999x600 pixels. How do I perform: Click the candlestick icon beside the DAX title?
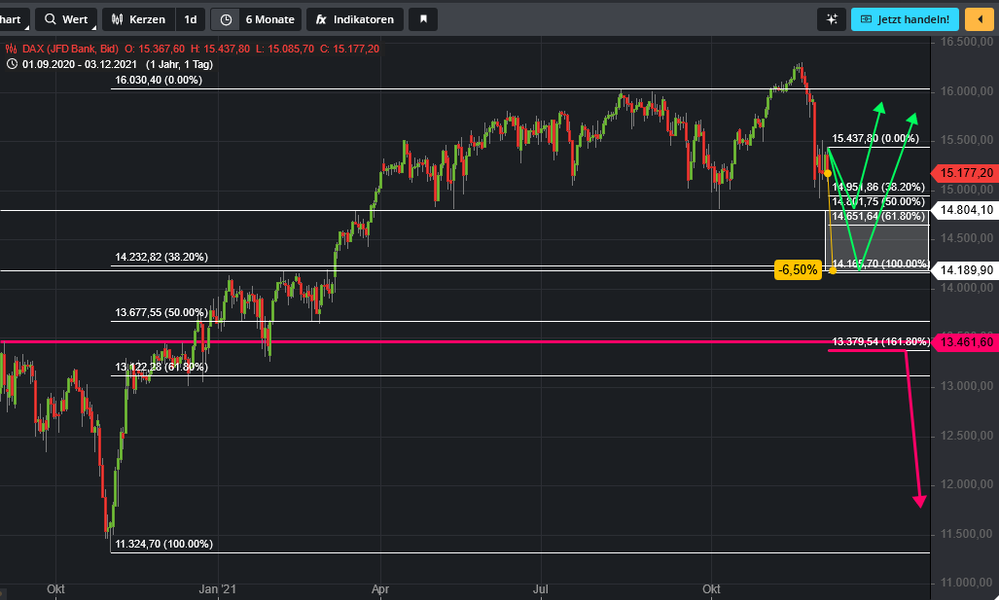[11, 48]
